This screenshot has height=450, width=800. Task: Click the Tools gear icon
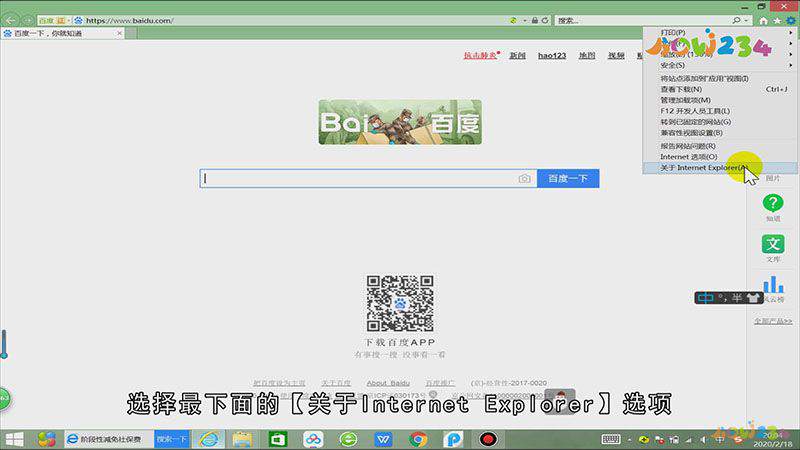click(790, 21)
